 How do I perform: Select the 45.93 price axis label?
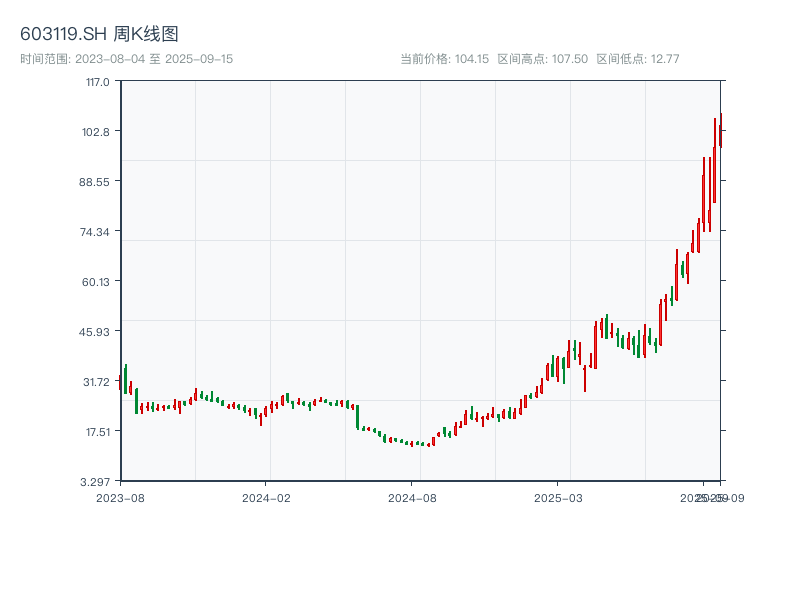(96, 331)
